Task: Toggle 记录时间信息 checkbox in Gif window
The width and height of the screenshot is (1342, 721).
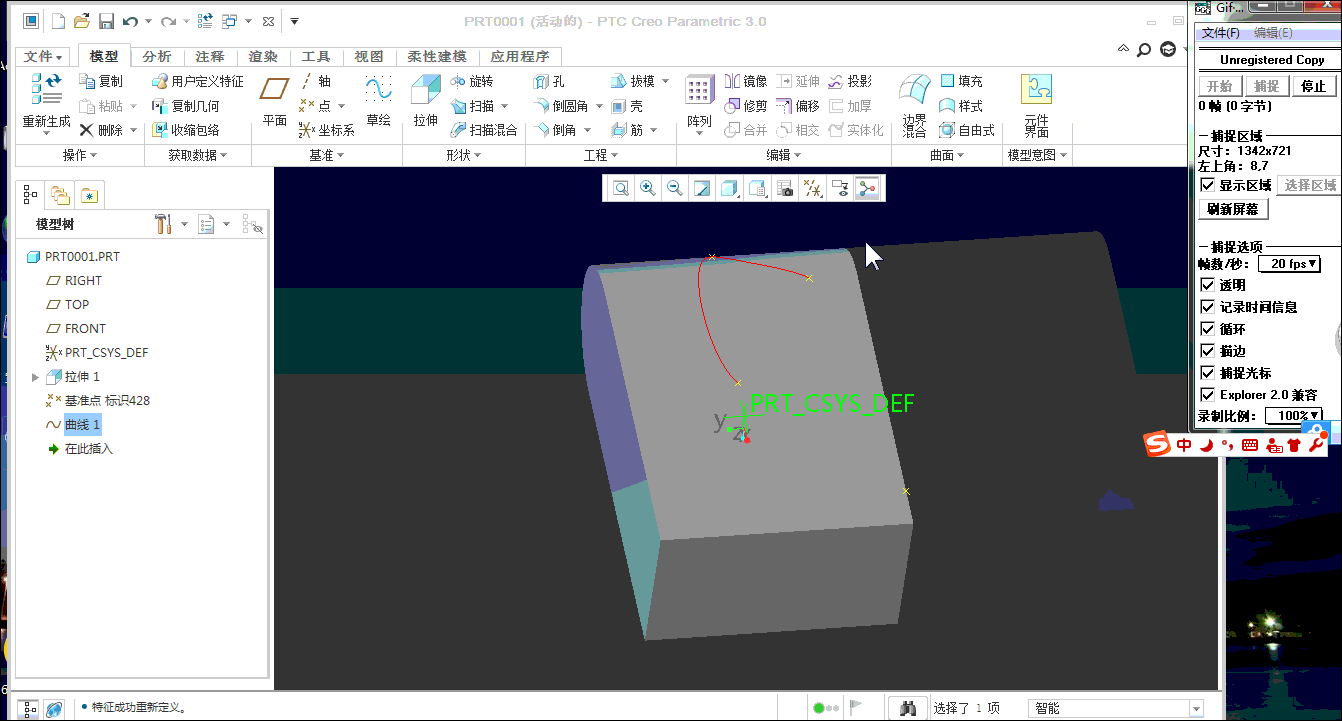Action: click(x=1207, y=307)
